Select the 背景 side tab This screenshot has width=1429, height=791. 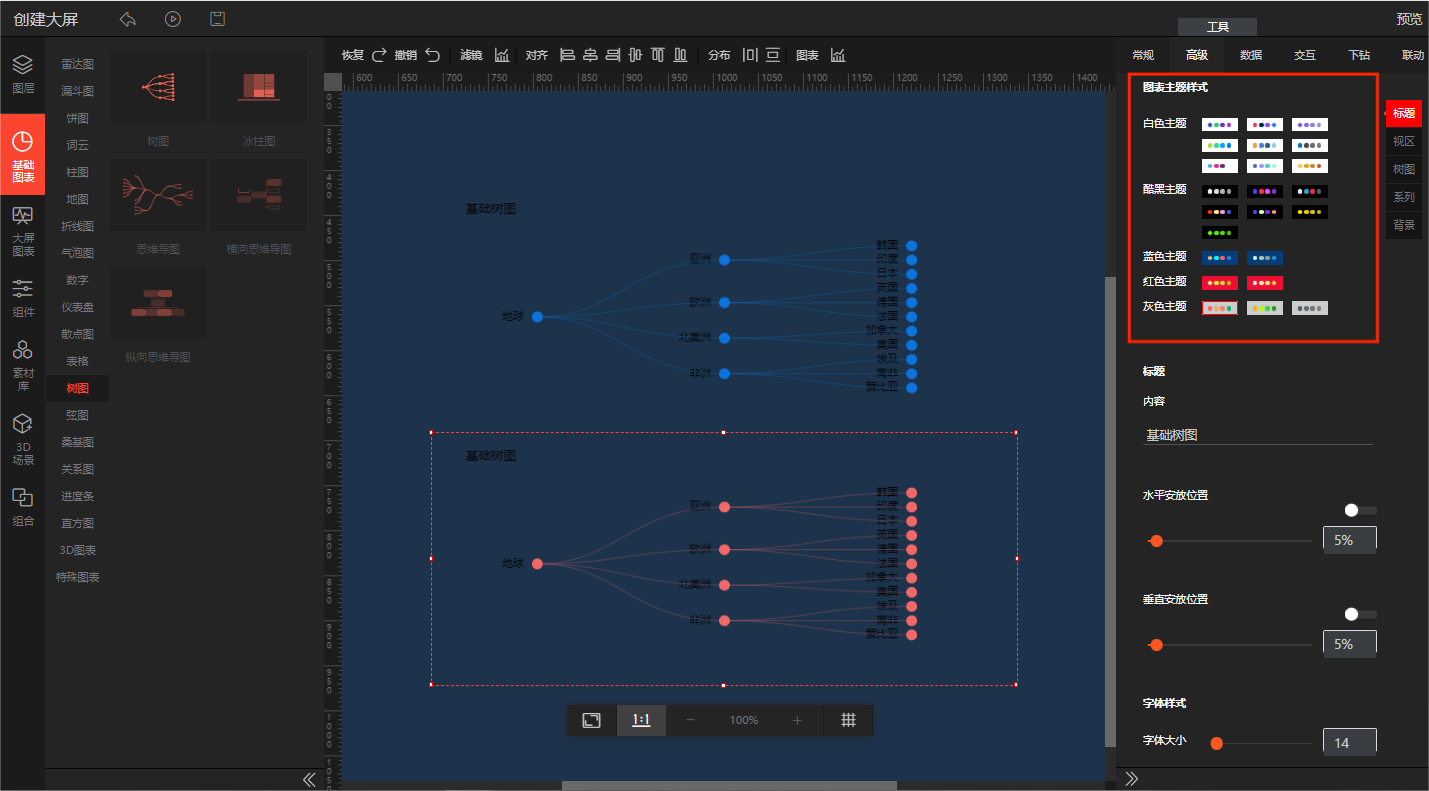coord(1404,225)
